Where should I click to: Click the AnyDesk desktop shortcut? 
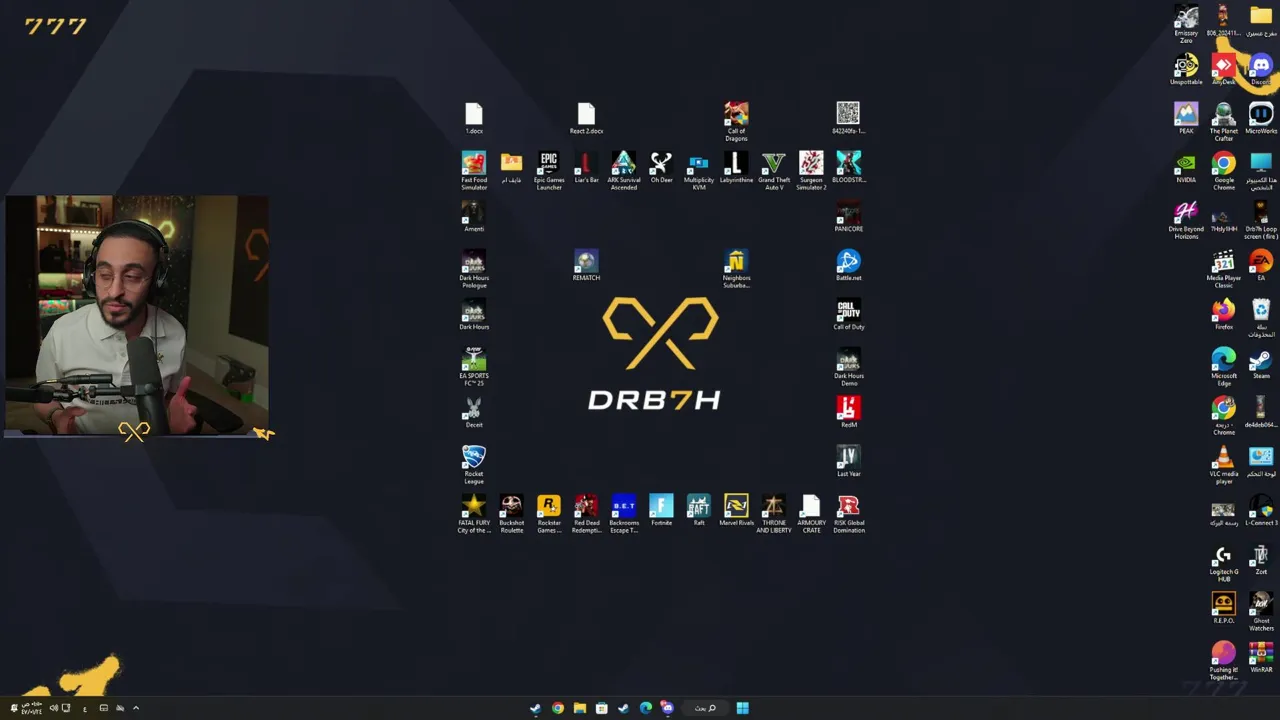[x=1223, y=69]
